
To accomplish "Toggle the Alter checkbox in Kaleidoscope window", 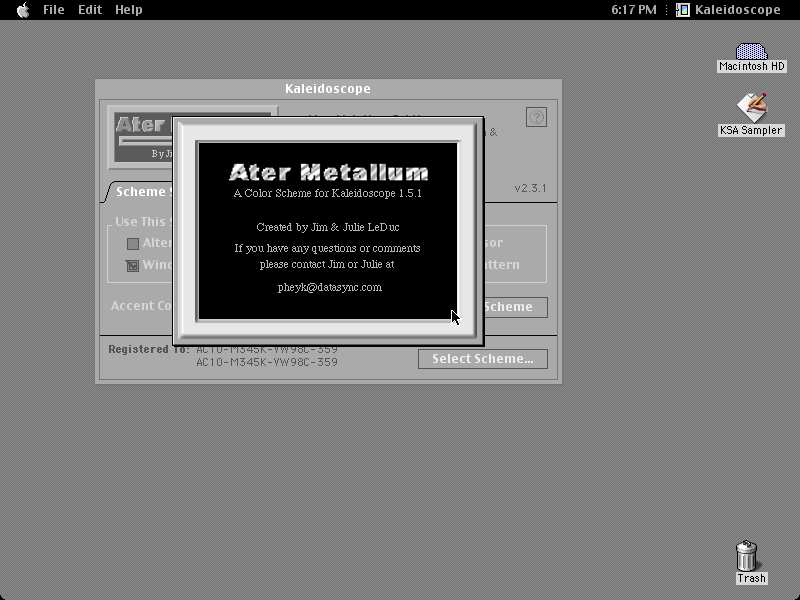I will 133,244.
